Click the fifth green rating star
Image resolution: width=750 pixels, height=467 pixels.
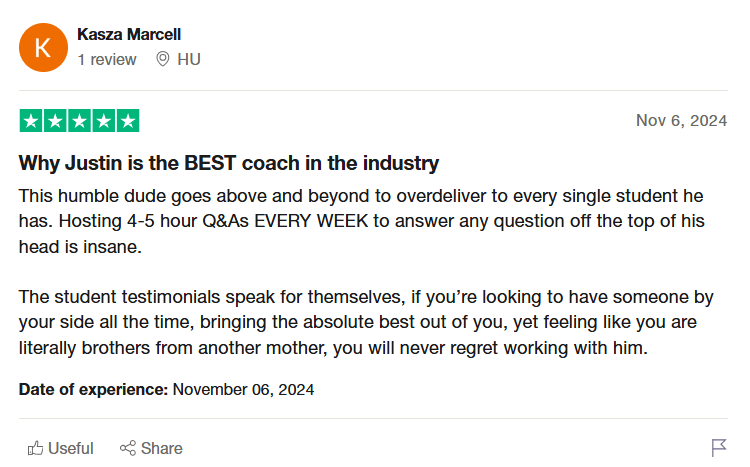point(128,121)
